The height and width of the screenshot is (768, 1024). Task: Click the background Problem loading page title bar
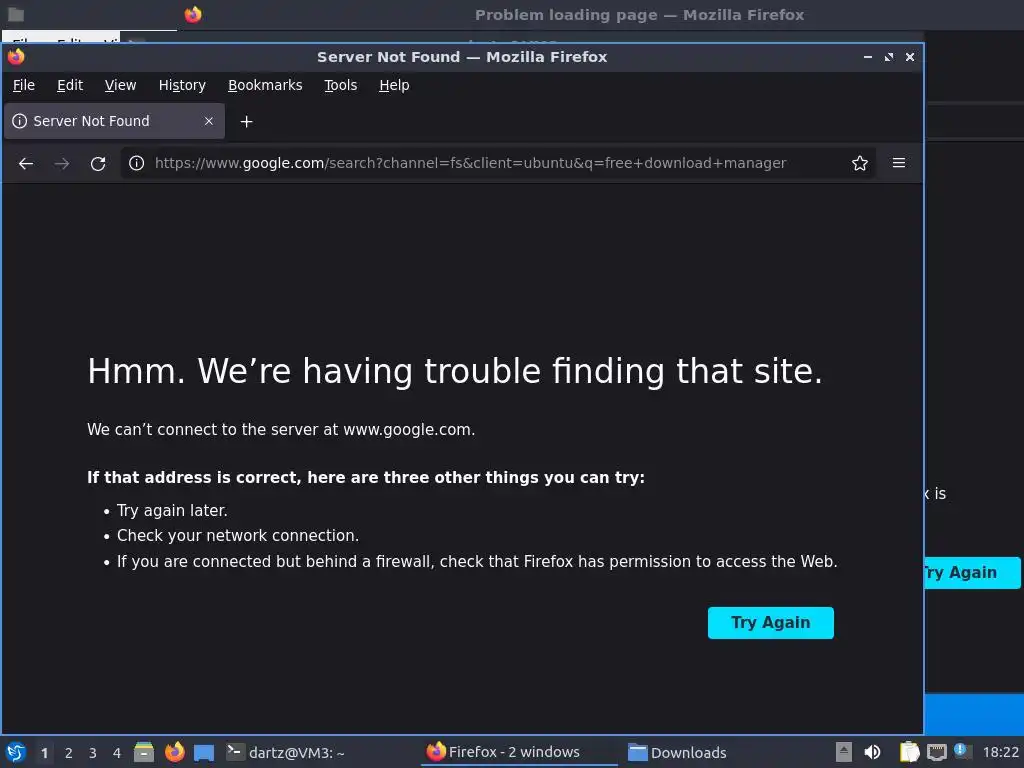tap(639, 14)
